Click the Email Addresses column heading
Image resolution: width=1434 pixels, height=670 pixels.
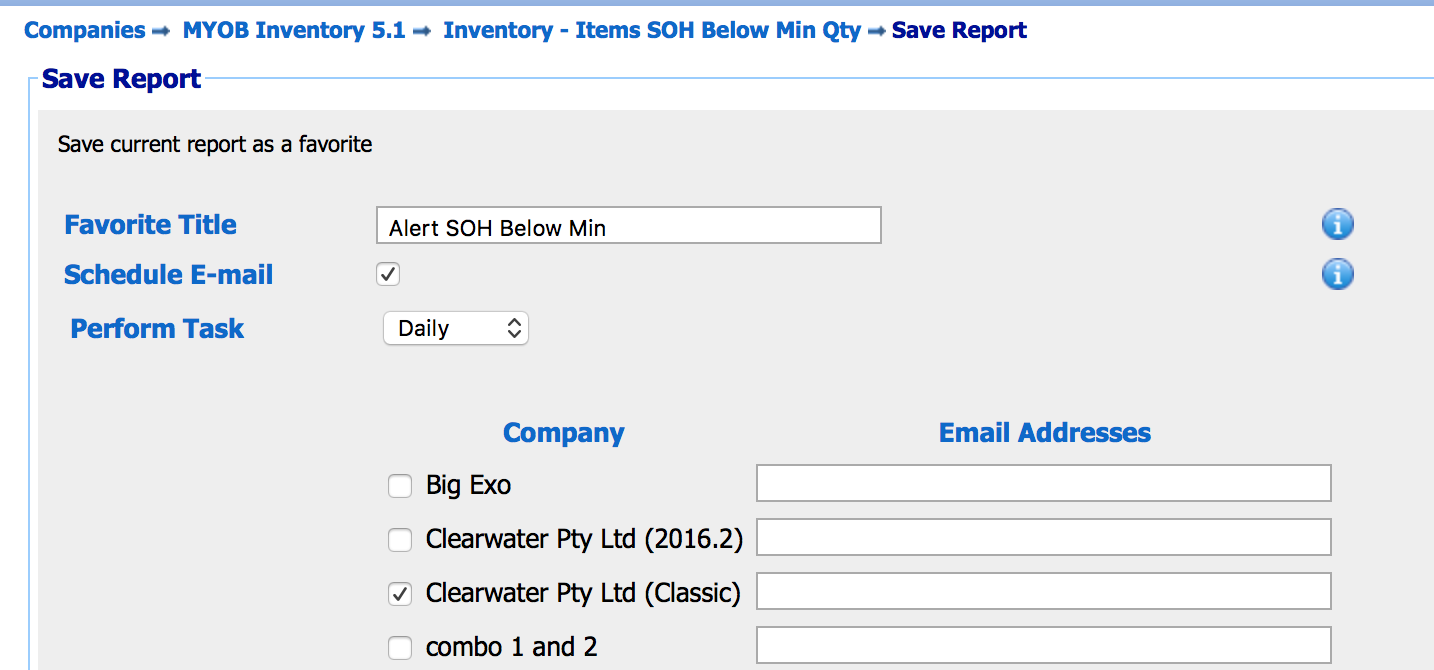pyautogui.click(x=1045, y=433)
